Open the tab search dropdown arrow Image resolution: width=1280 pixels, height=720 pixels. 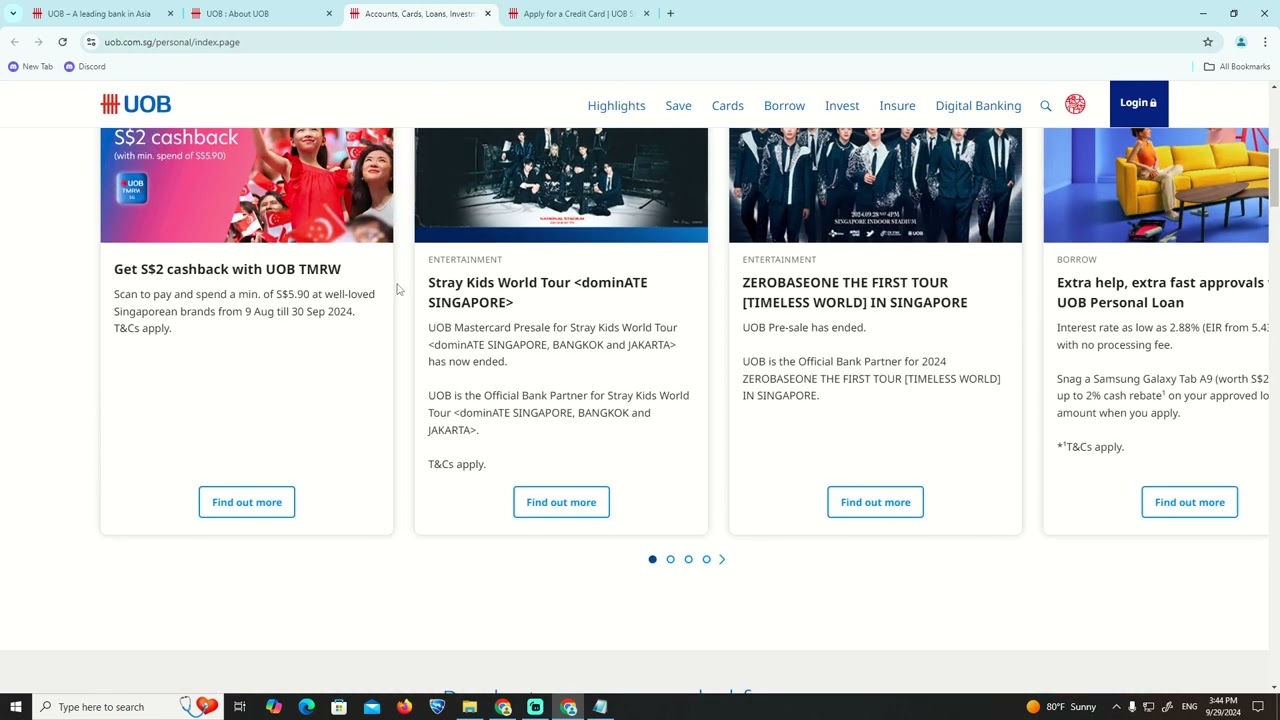(13, 14)
